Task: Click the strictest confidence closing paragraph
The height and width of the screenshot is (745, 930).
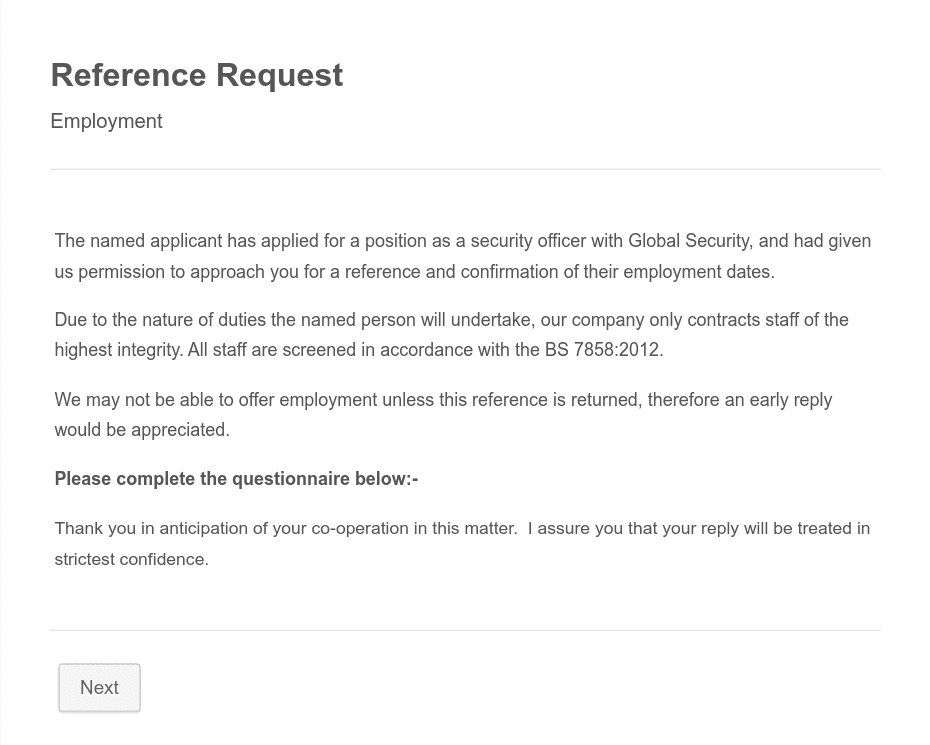Action: [462, 543]
